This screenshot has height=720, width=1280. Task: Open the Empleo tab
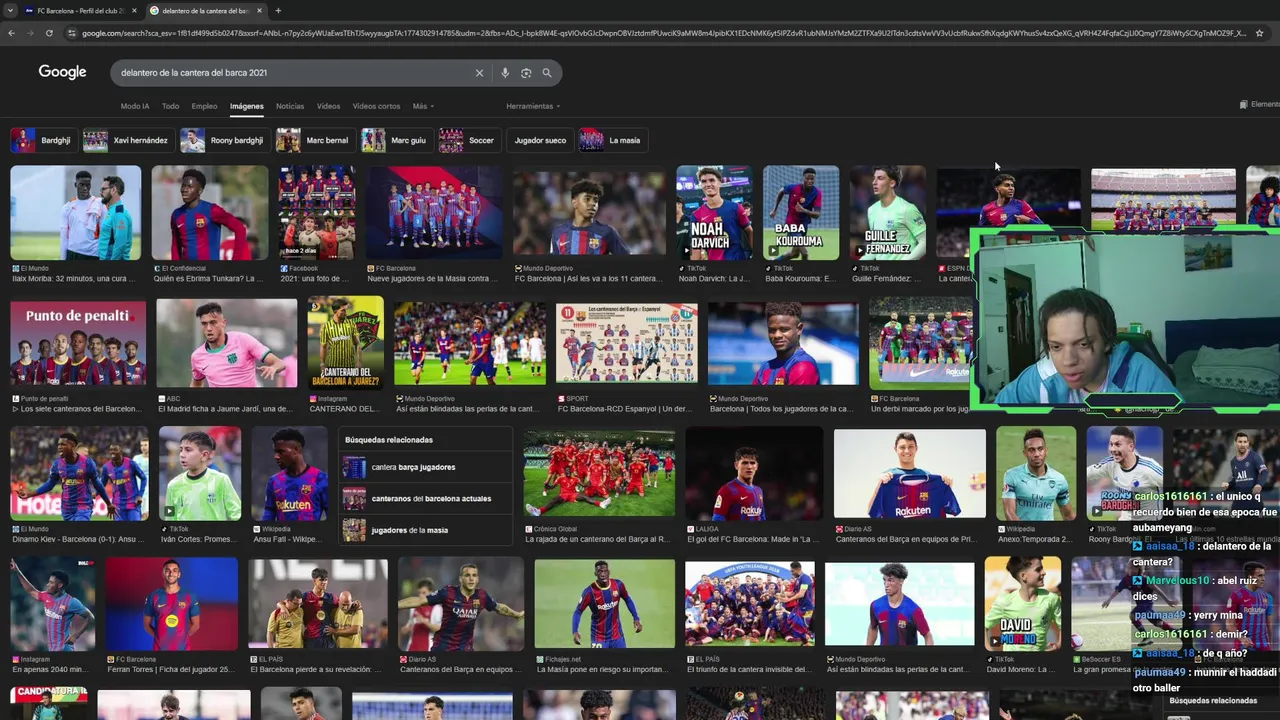tap(204, 106)
